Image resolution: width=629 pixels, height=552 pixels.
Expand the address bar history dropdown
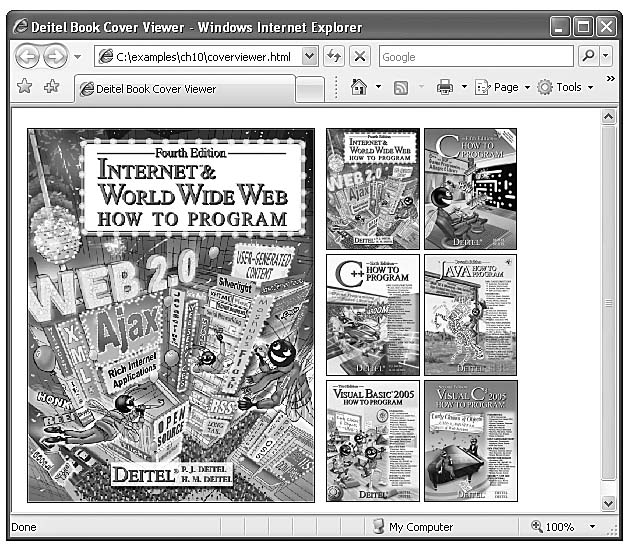310,56
